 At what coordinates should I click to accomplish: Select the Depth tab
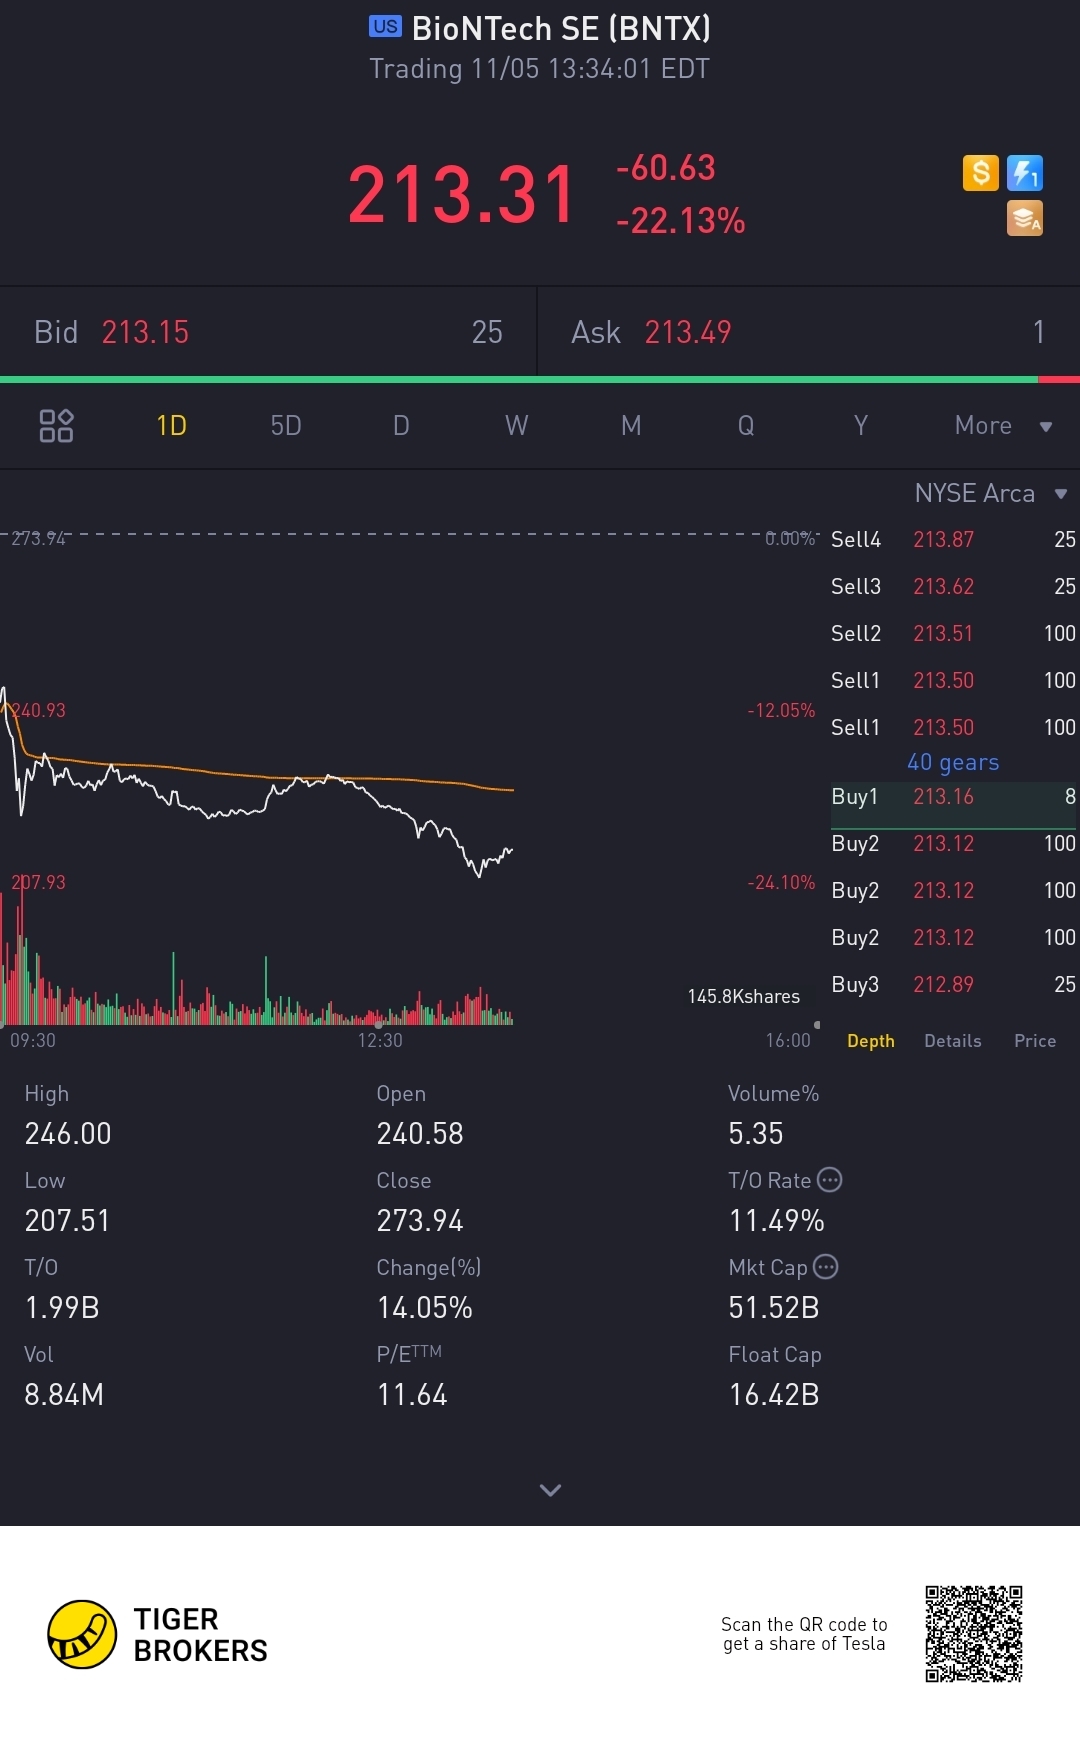(x=871, y=1041)
